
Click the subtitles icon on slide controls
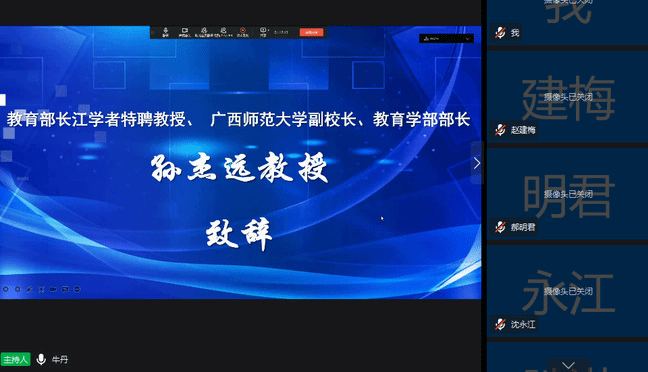click(x=65, y=289)
